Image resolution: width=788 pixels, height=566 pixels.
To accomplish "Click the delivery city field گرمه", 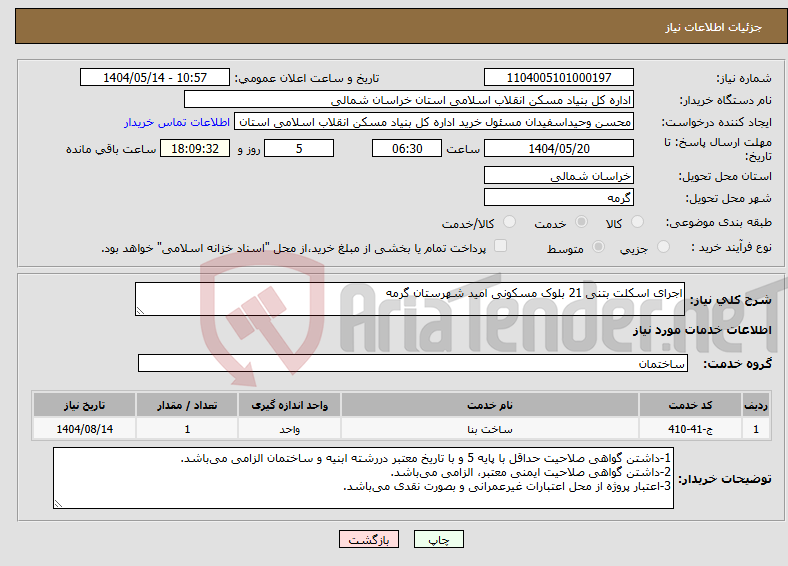I will pyautogui.click(x=559, y=197).
